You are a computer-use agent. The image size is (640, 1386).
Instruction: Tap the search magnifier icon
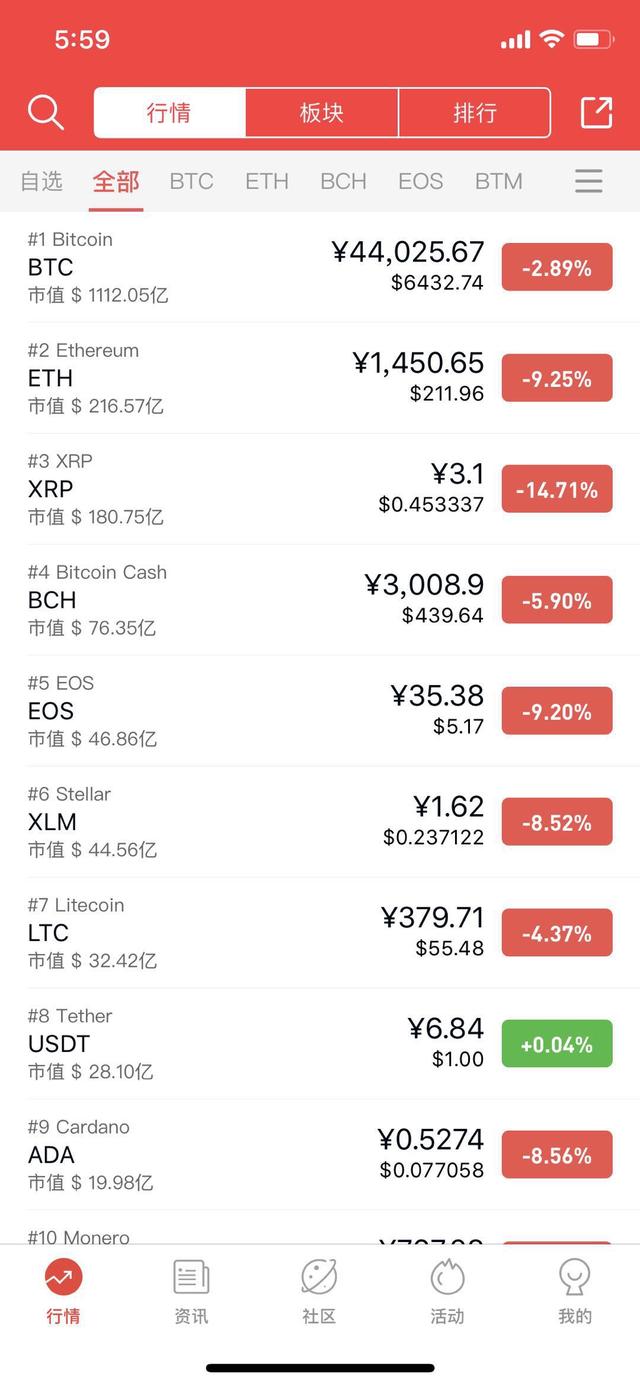click(46, 113)
